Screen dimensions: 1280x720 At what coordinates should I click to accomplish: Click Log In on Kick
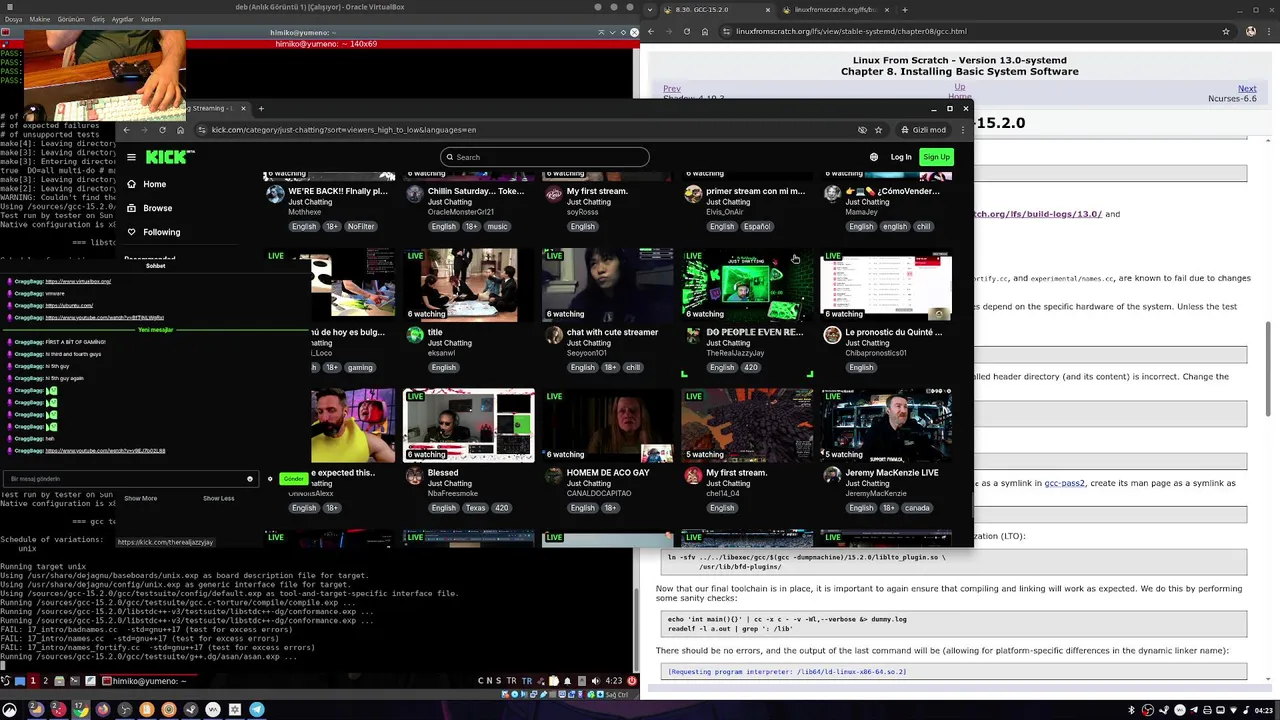(901, 157)
